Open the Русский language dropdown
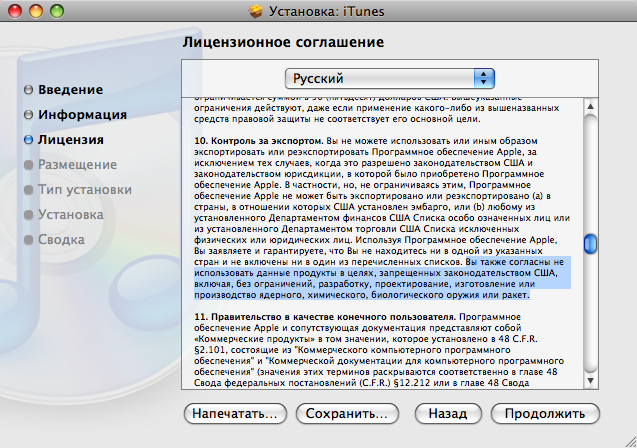 [390, 78]
